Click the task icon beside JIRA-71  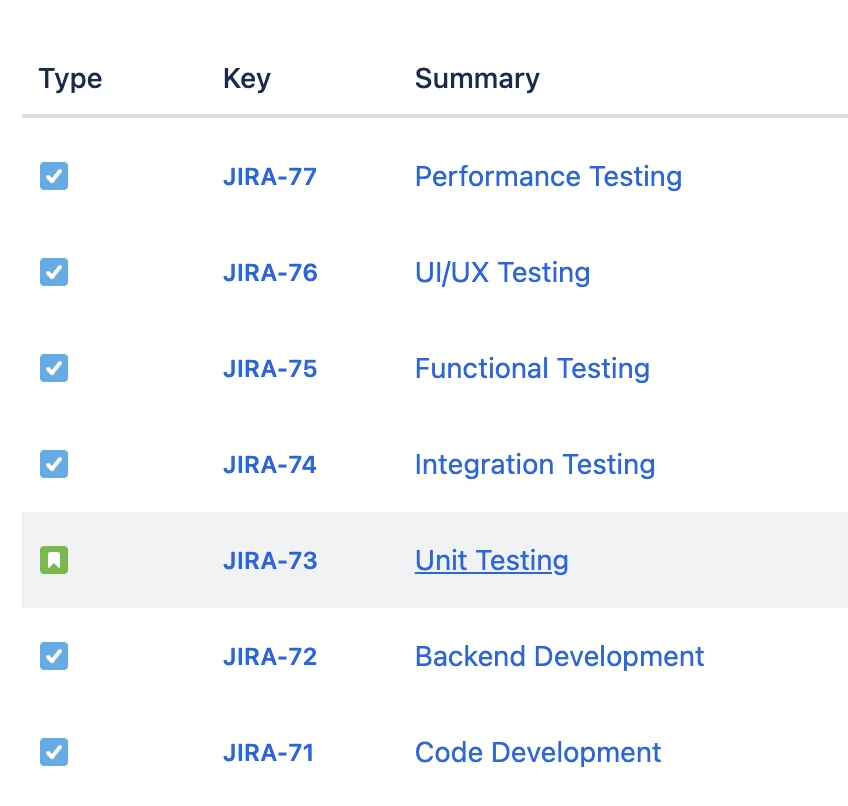[x=54, y=752]
